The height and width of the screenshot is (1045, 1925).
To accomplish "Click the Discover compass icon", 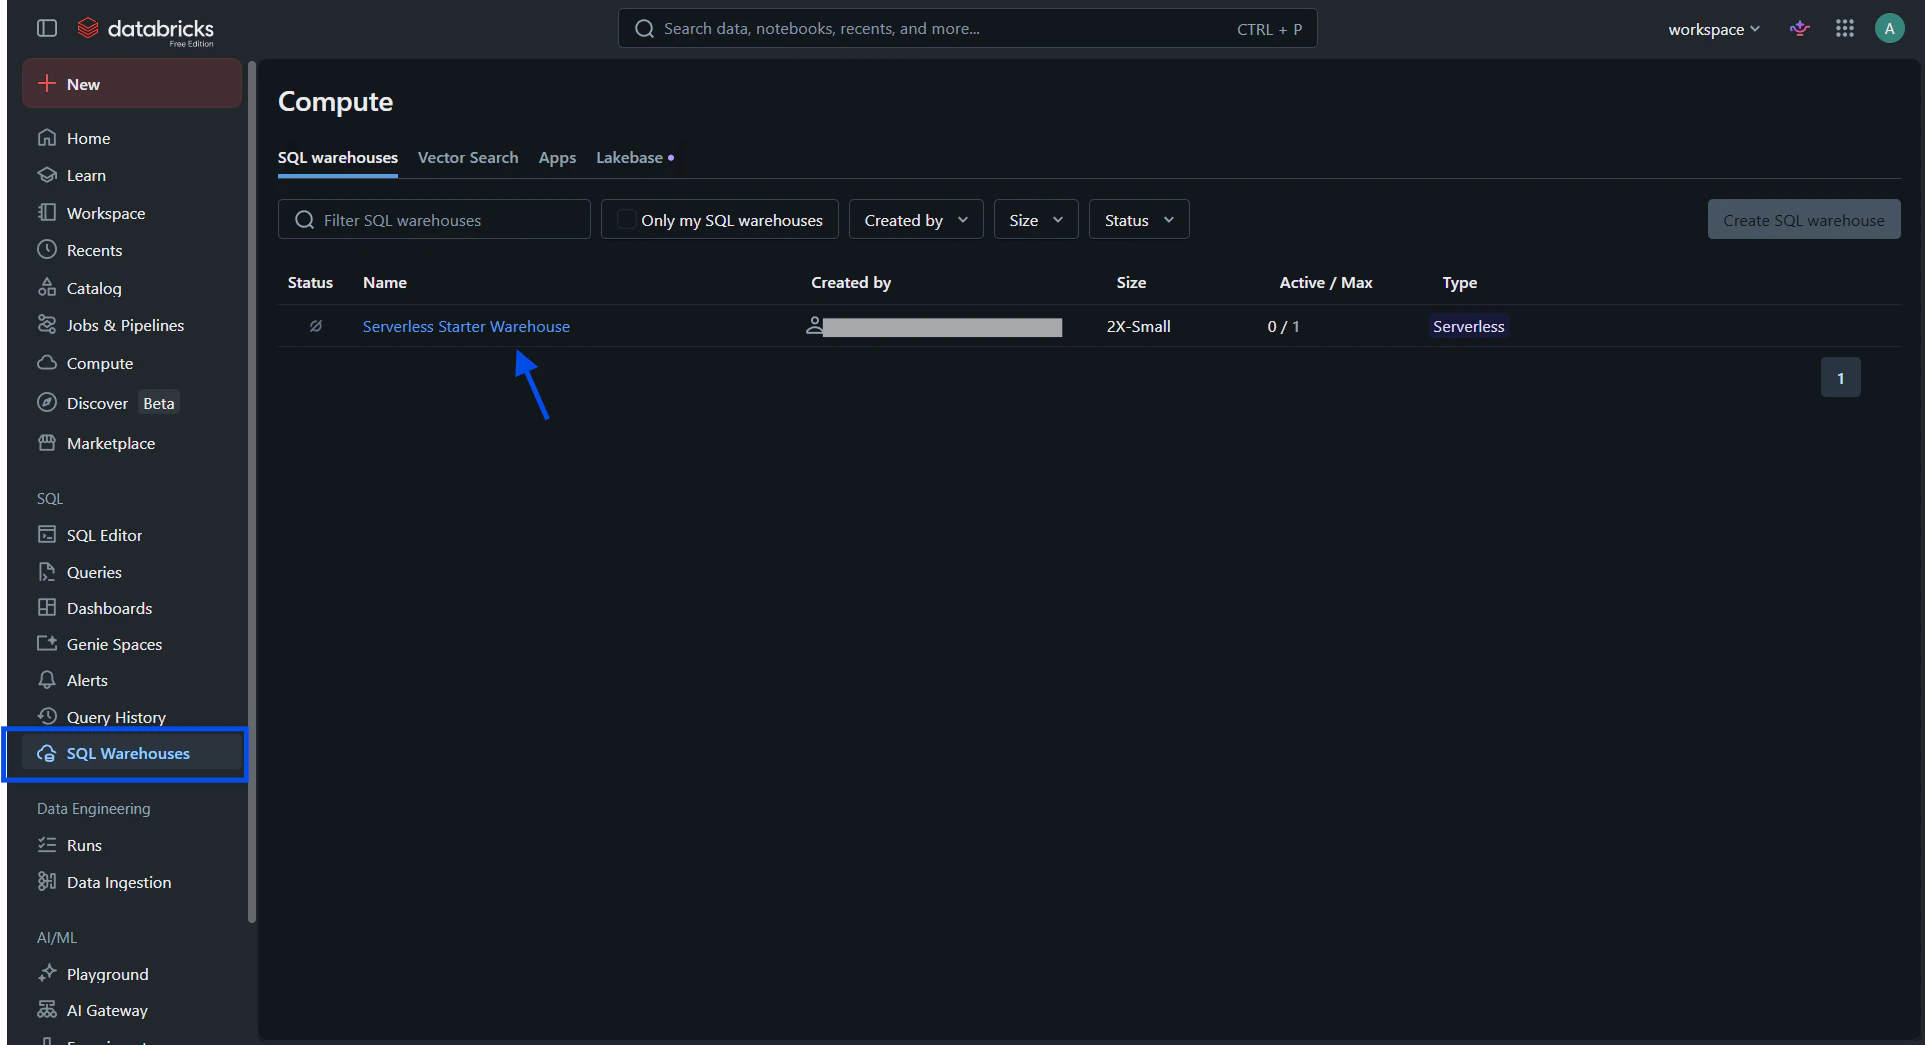I will 47,402.
